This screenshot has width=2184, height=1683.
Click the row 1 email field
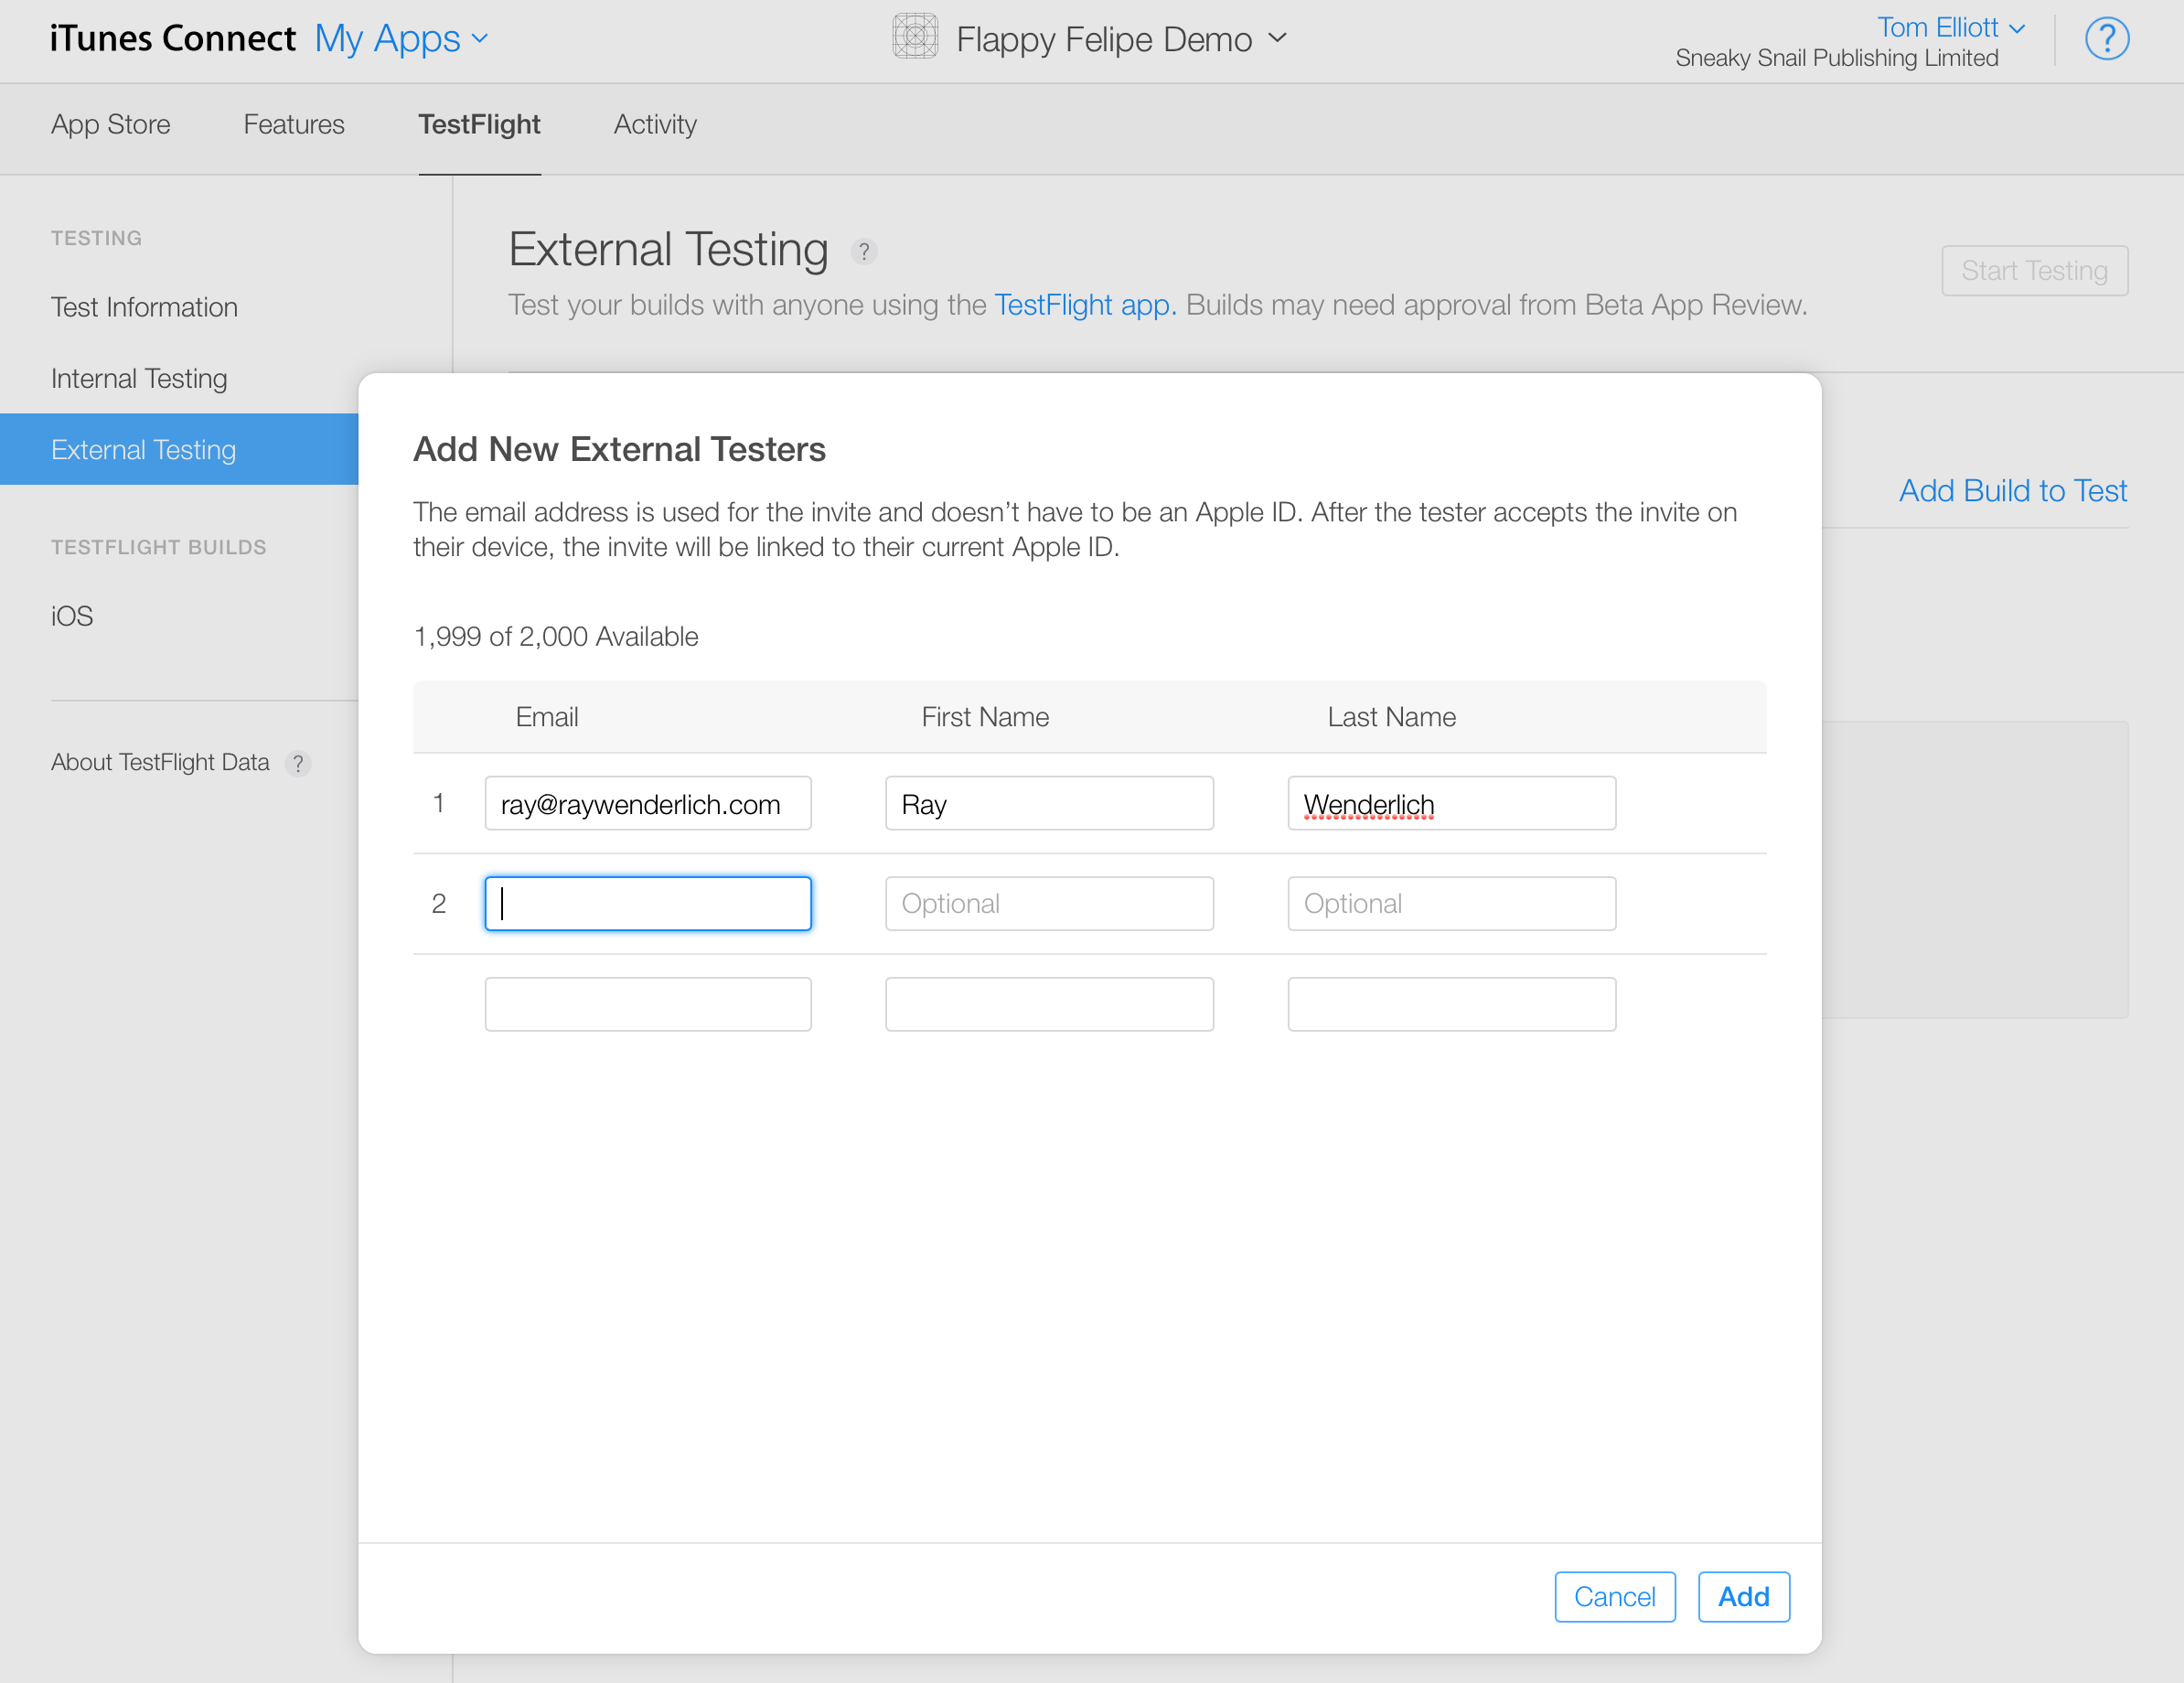pyautogui.click(x=648, y=804)
